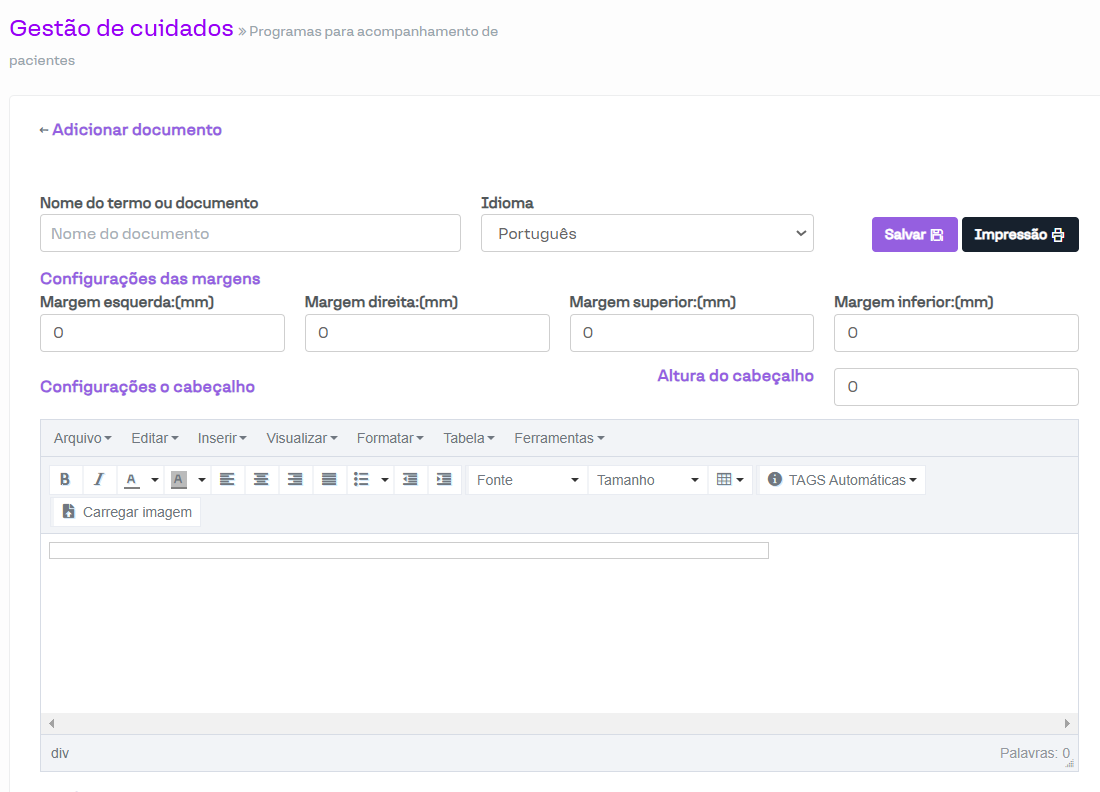Screen dimensions: 1100x792
Task: Insert a bullet list
Action: click(x=362, y=480)
